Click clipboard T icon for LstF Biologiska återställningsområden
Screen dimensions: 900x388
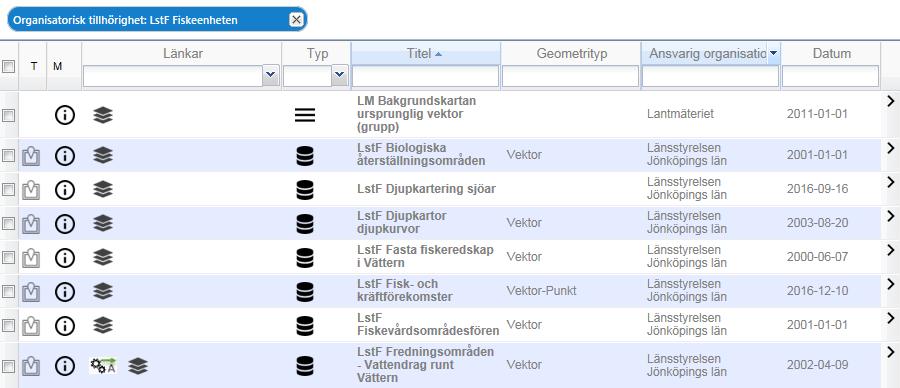(31, 156)
